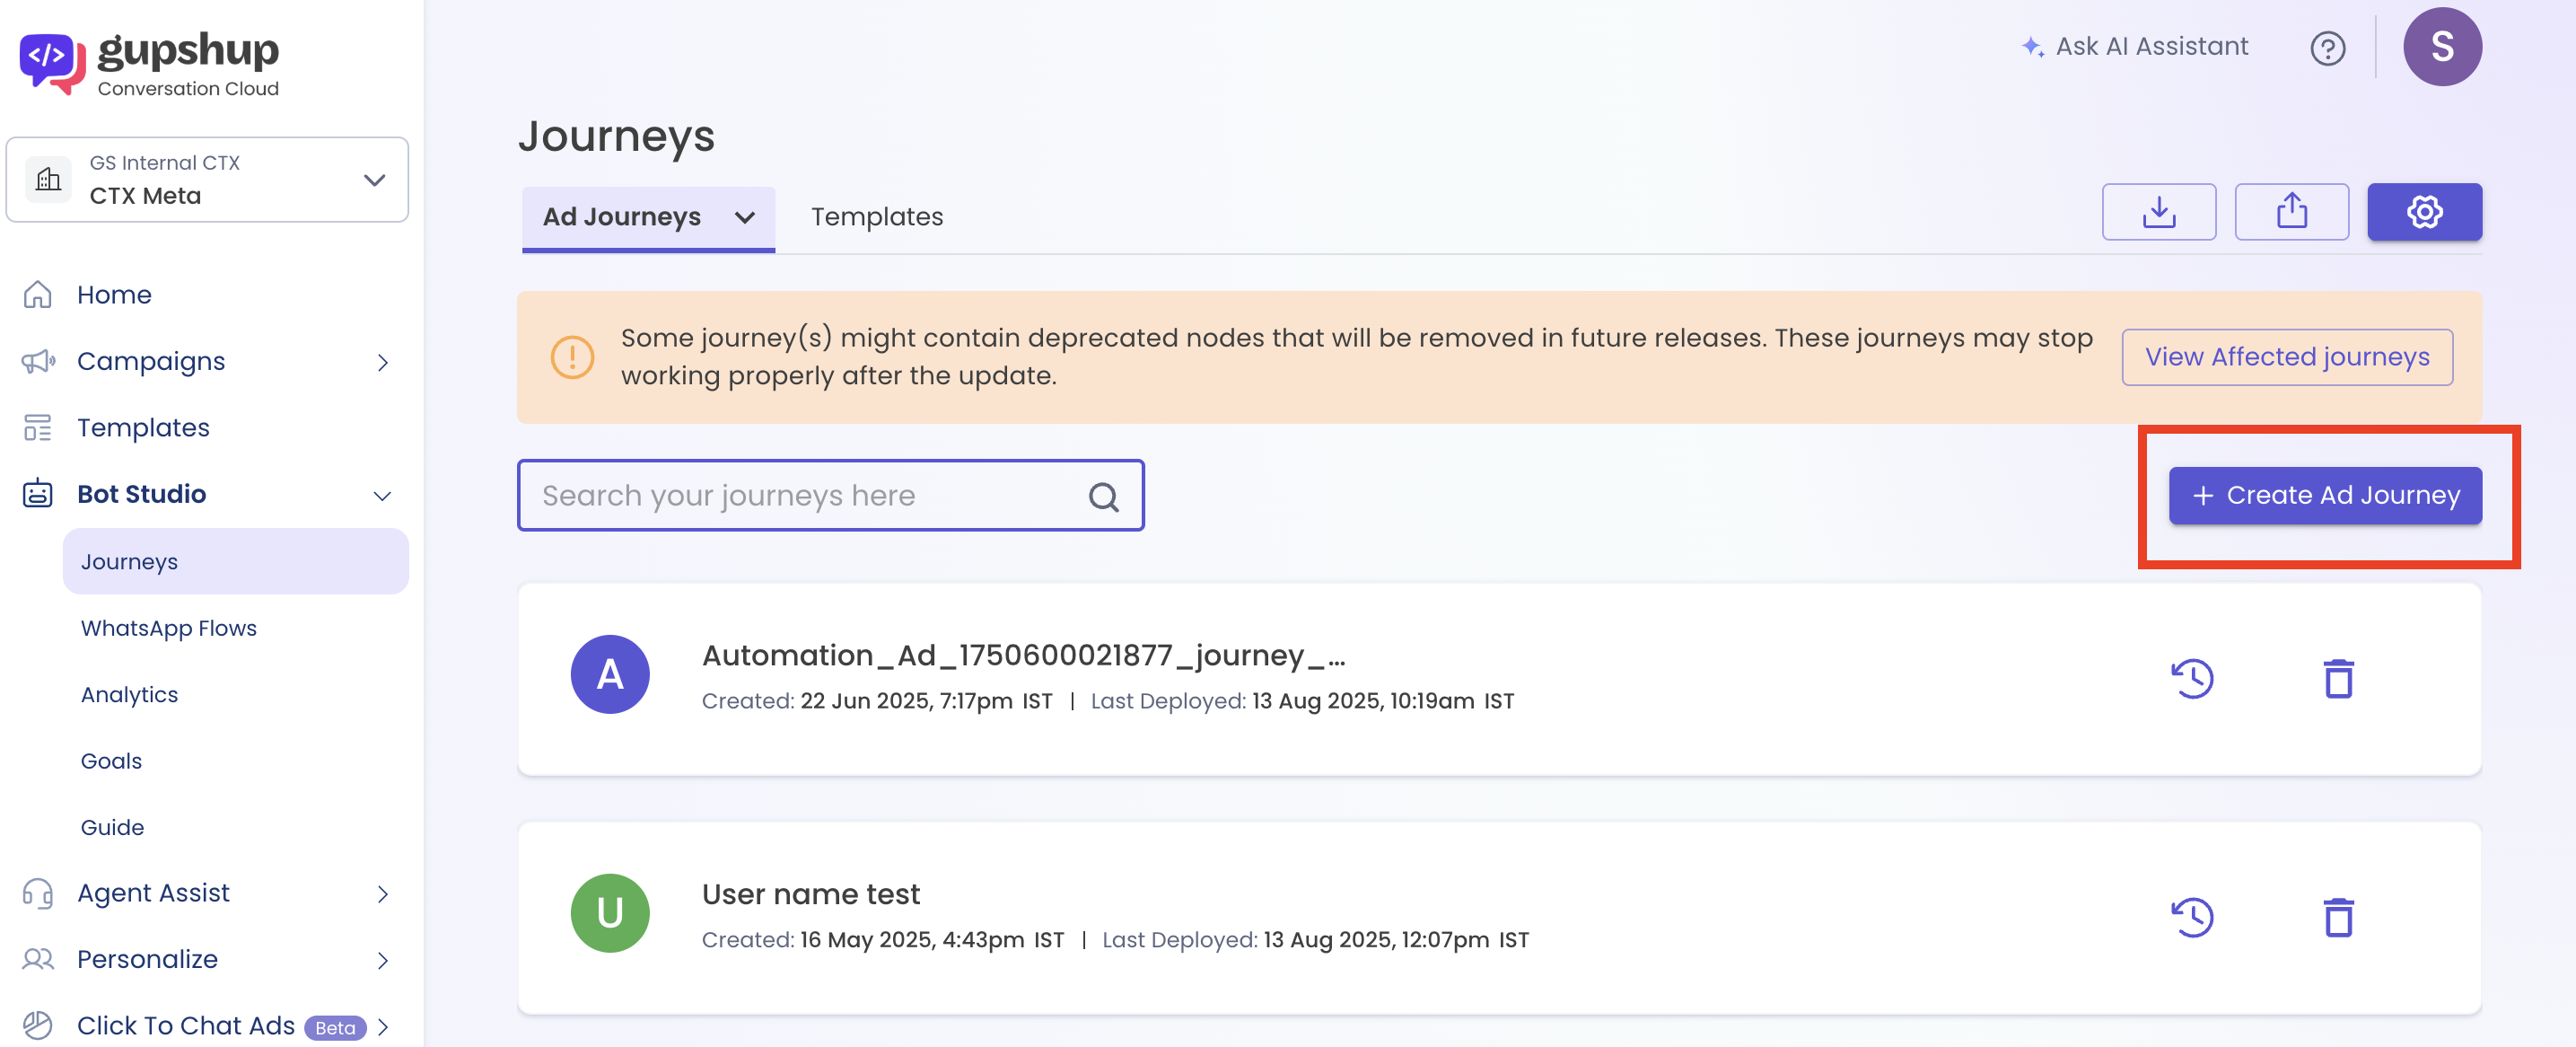Screen dimensions: 2576x1047
Task: Click the AI sparkle icon
Action: (2032, 47)
